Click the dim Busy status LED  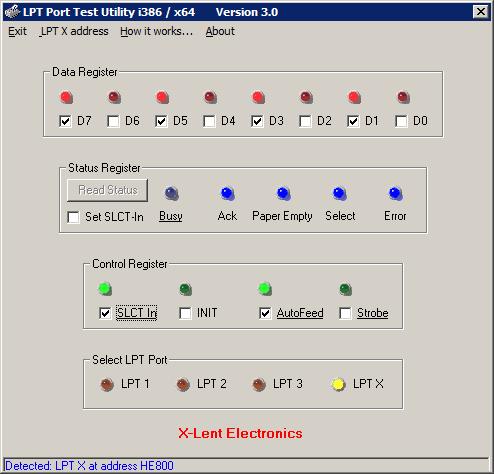(172, 193)
